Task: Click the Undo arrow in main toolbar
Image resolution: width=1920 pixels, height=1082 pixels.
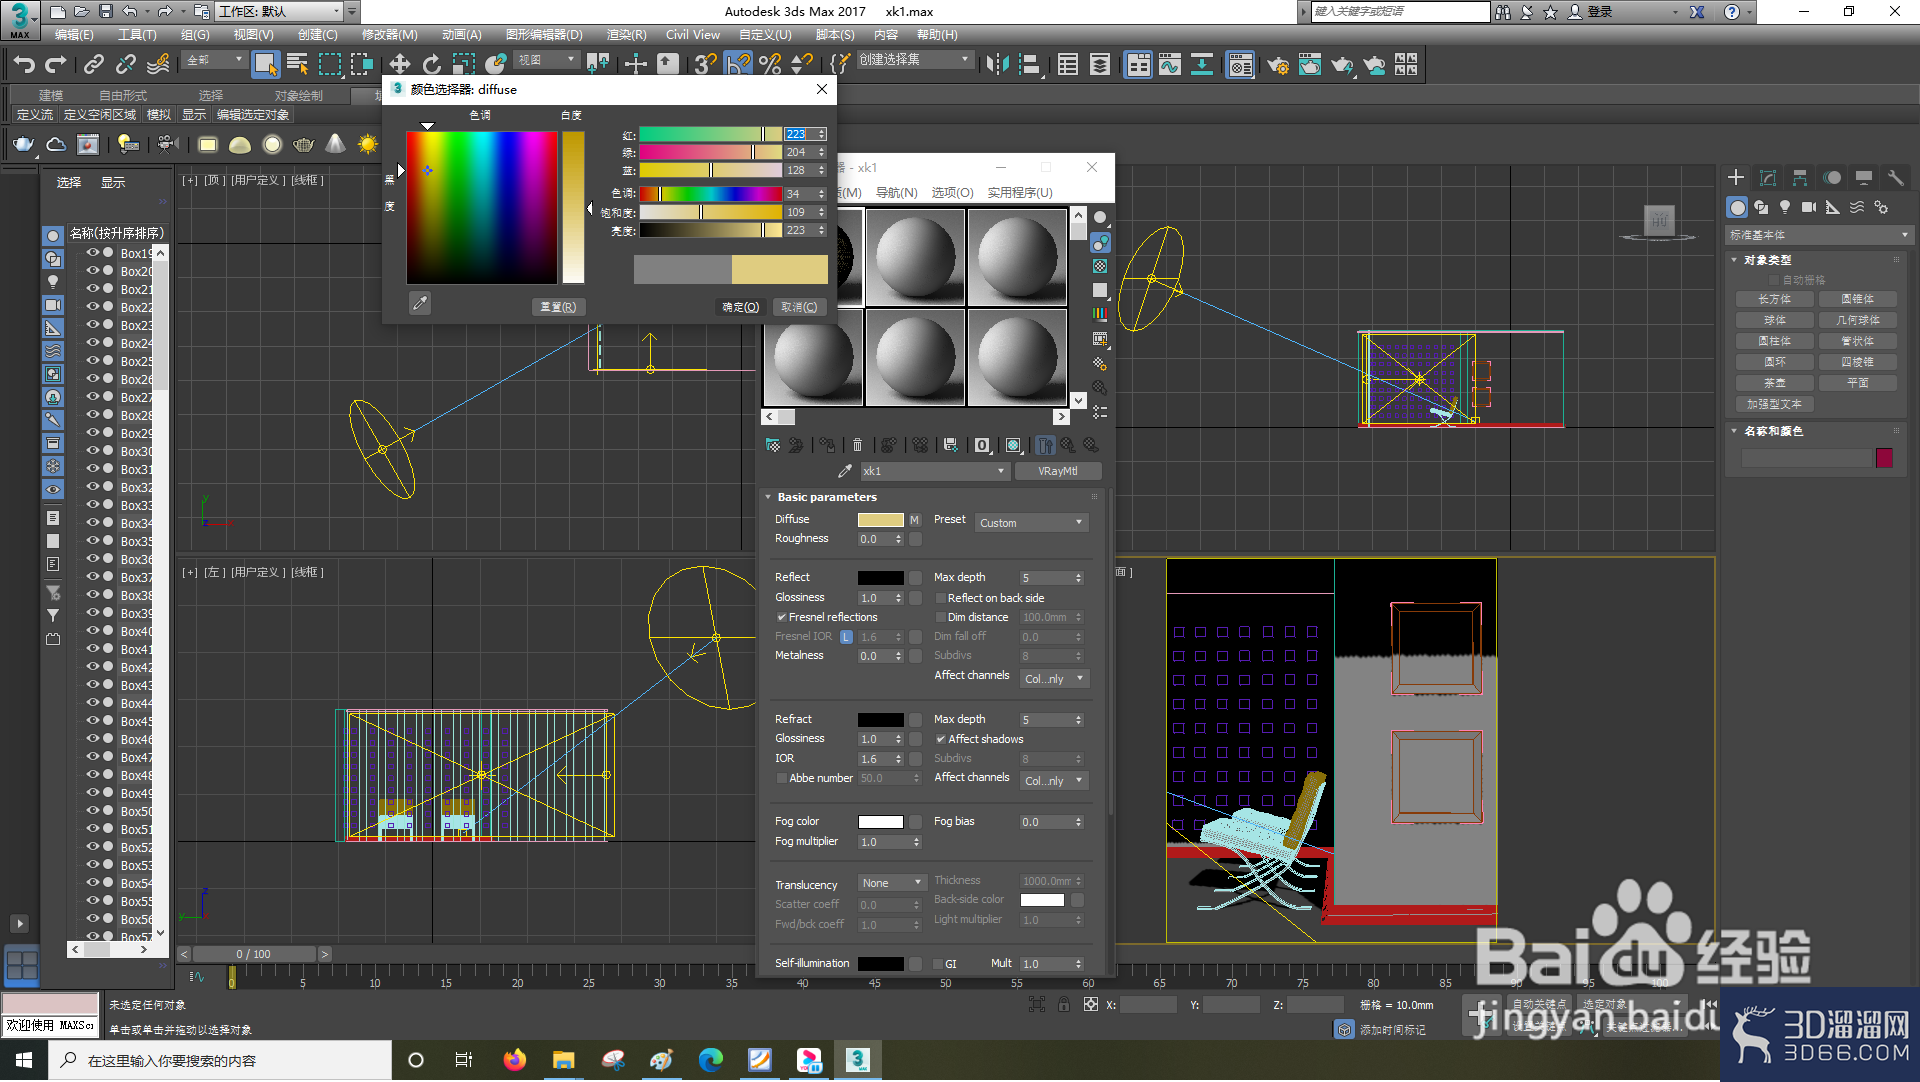Action: point(24,65)
